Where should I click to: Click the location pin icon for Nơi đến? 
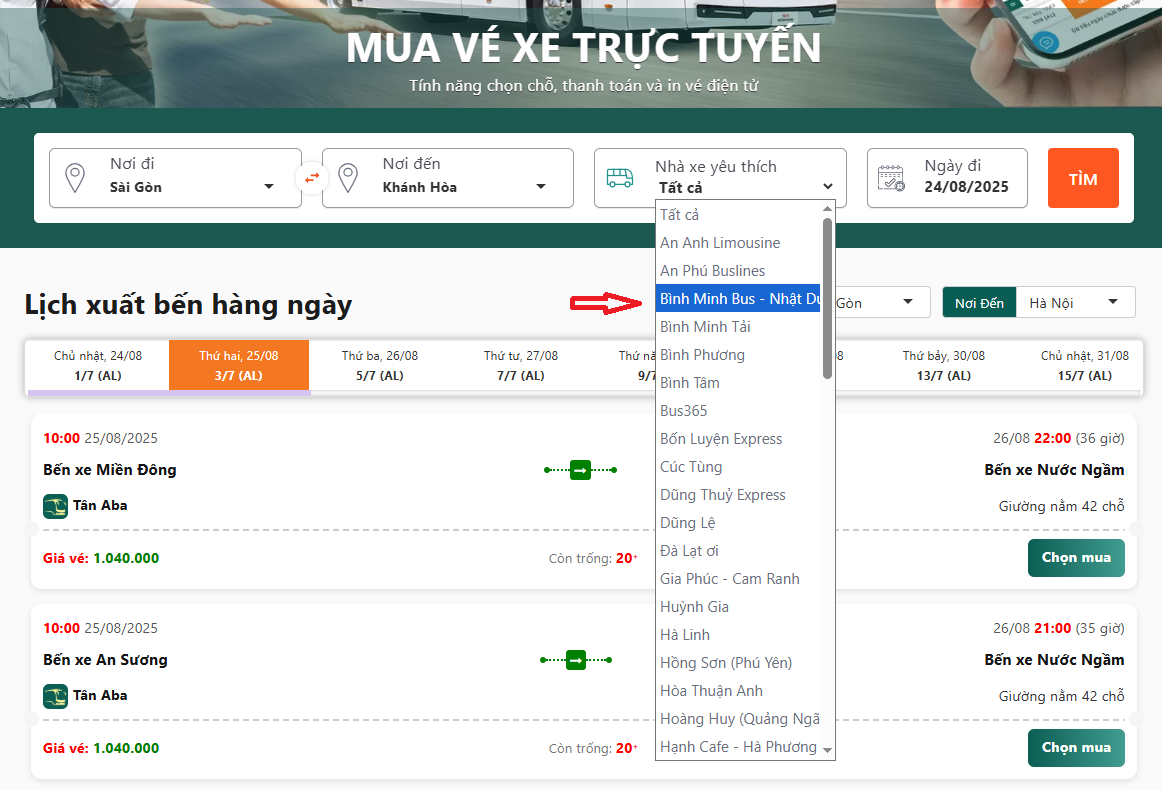click(348, 178)
